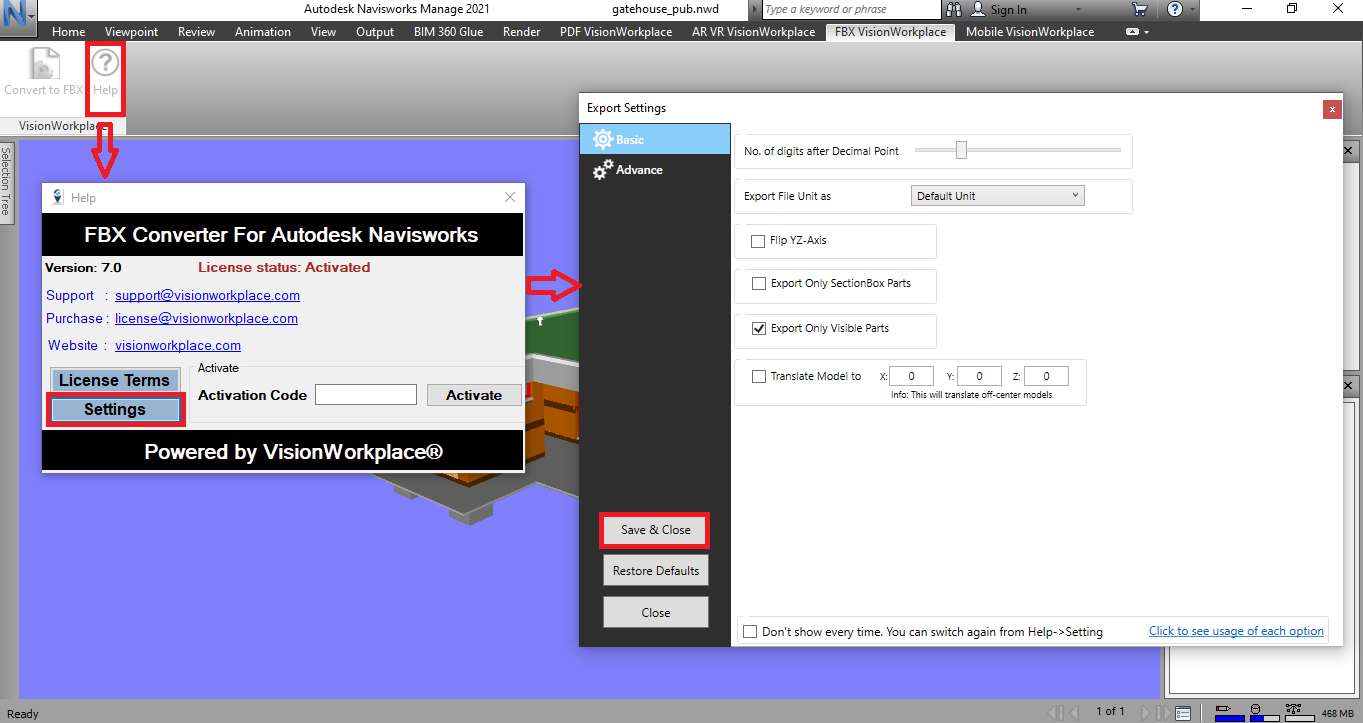Click the 468 MB memory readout
Screen dimensions: 1363x723
[x=1337, y=714]
